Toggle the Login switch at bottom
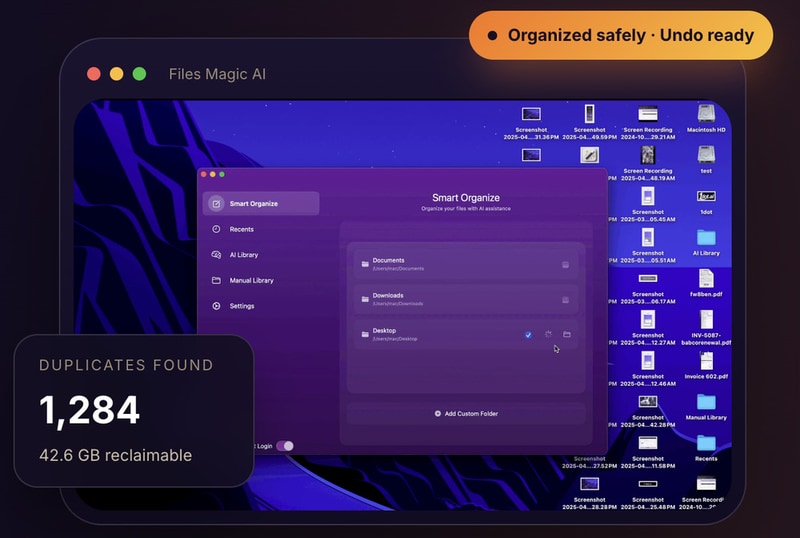The width and height of the screenshot is (800, 538). point(285,446)
